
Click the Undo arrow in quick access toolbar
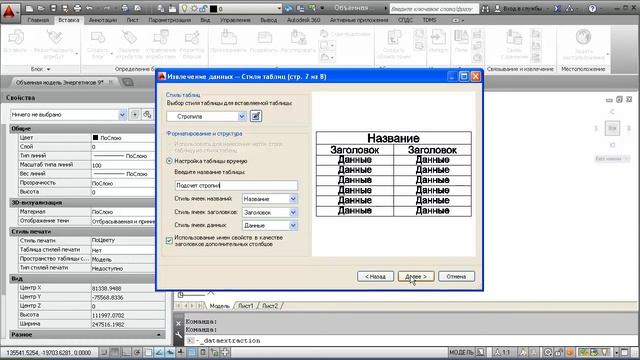89,8
